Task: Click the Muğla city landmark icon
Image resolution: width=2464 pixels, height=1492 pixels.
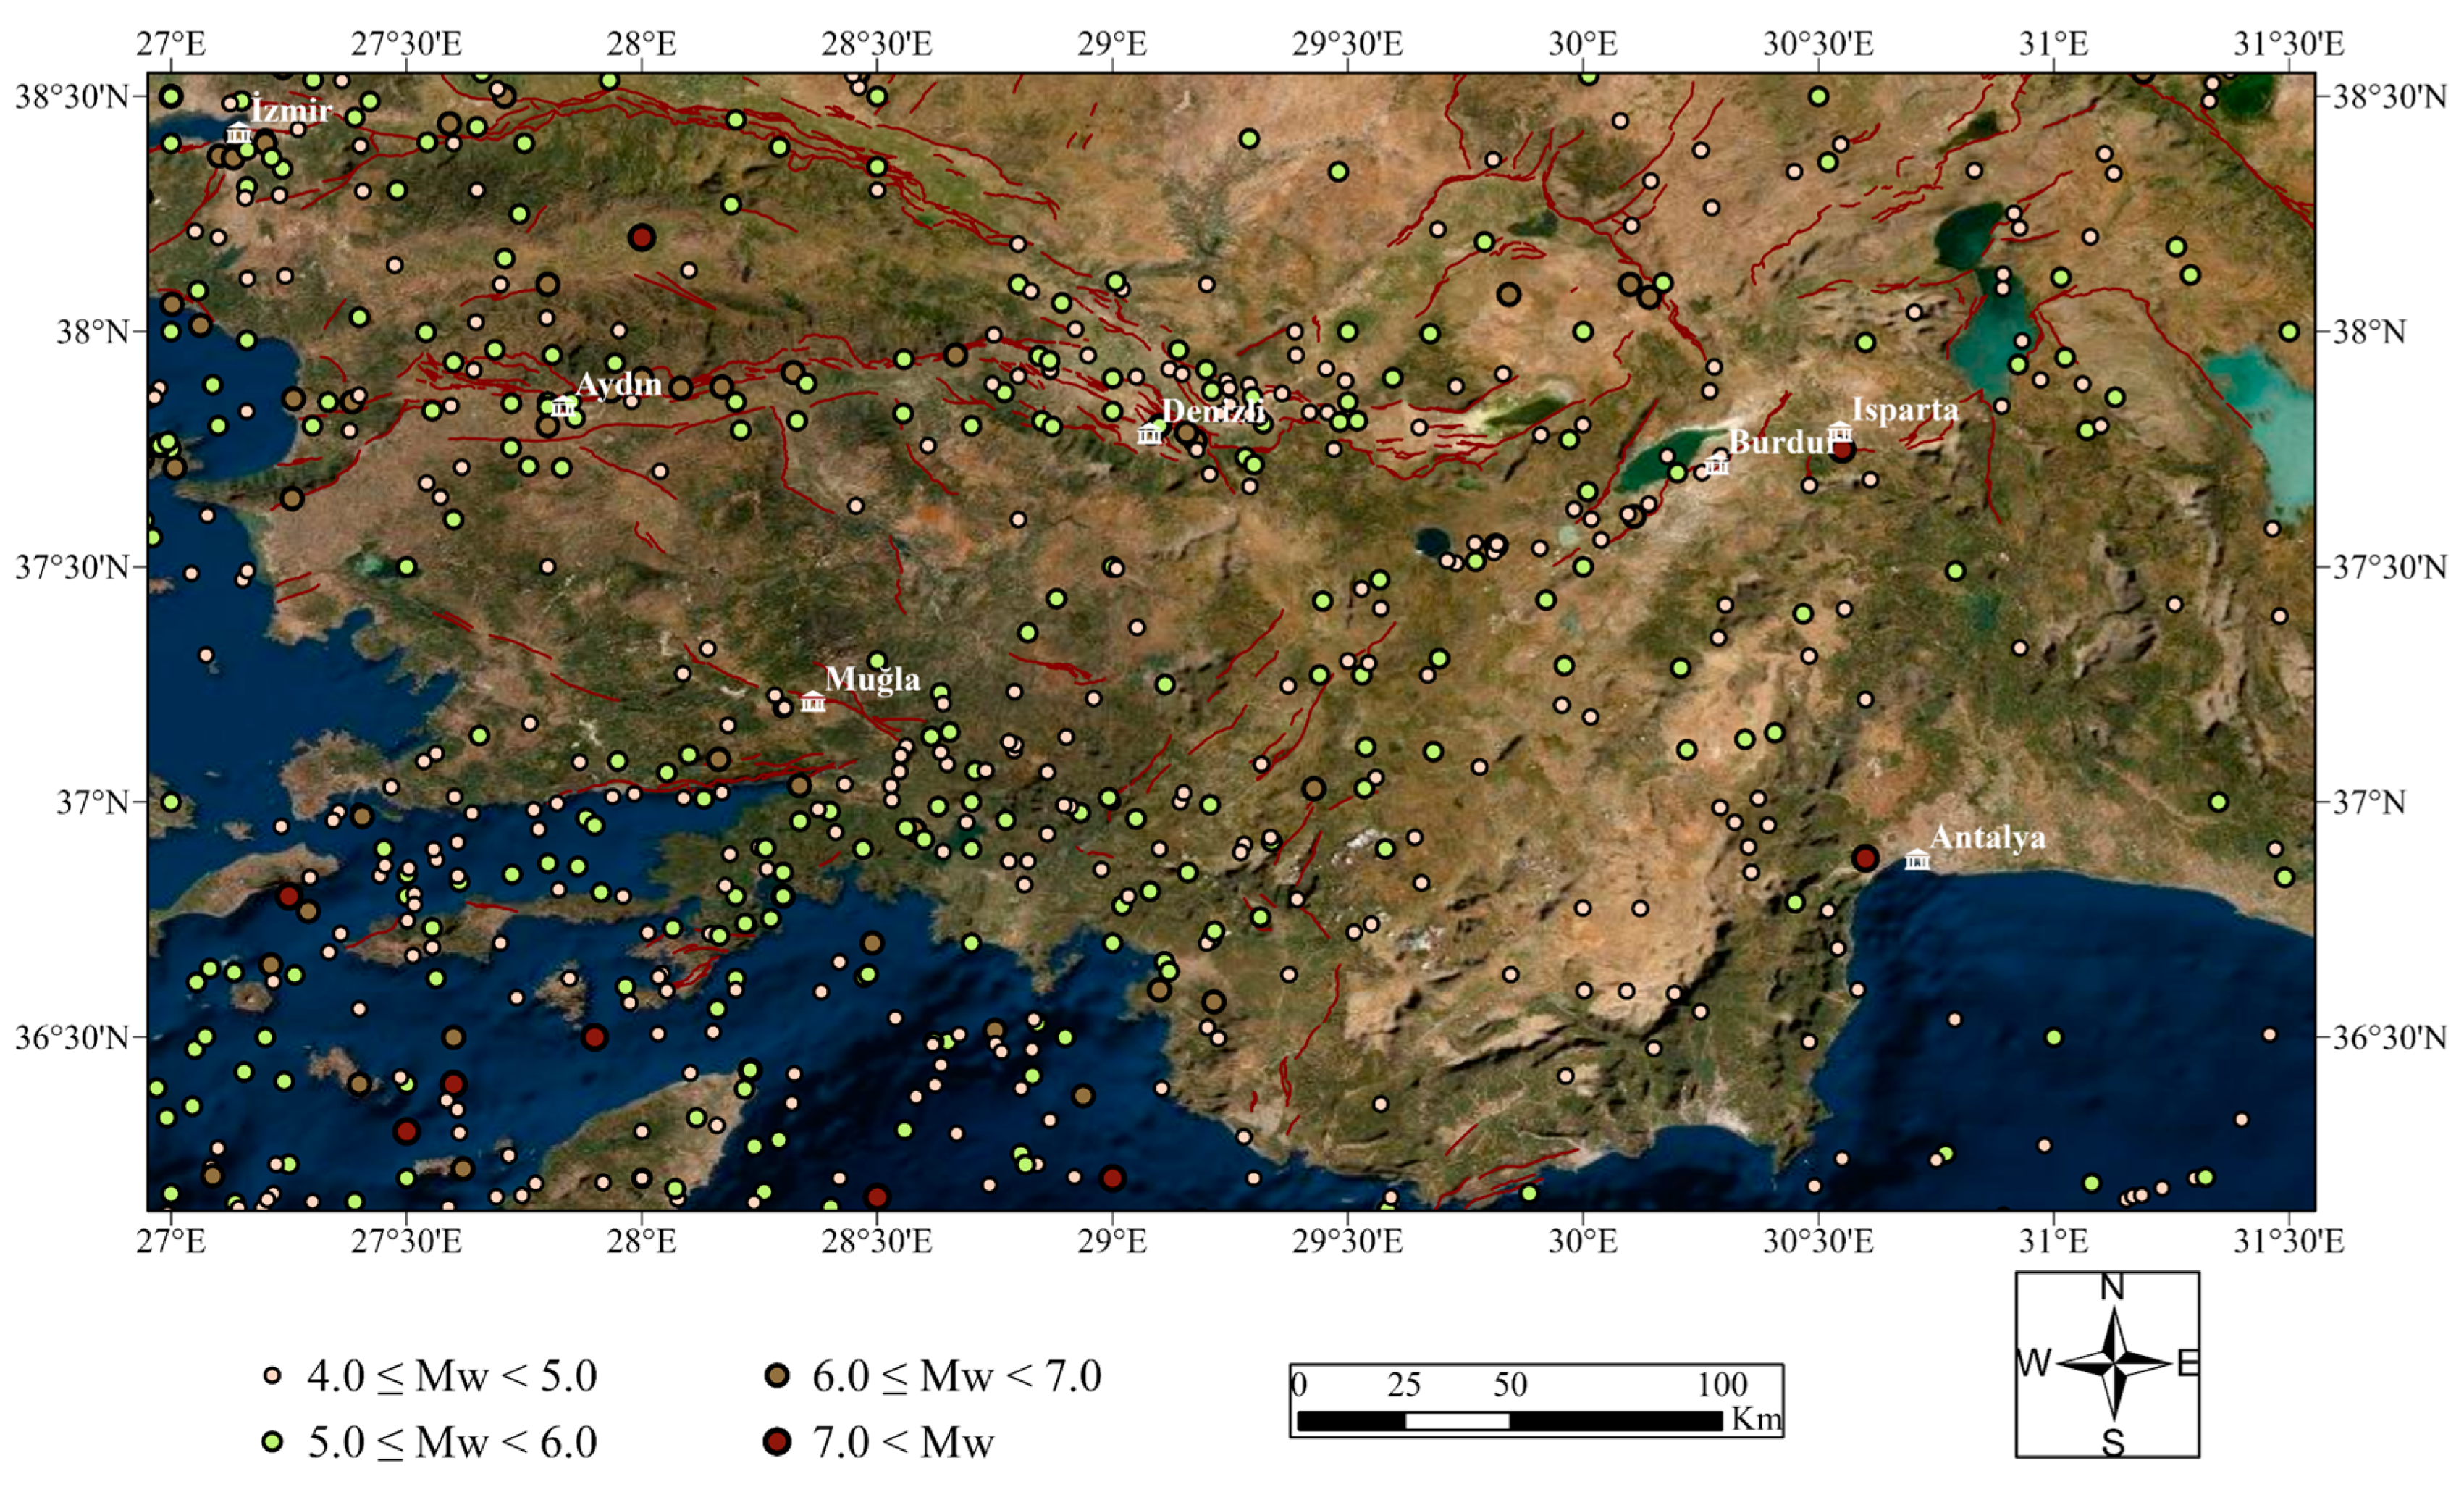Action: click(x=813, y=702)
